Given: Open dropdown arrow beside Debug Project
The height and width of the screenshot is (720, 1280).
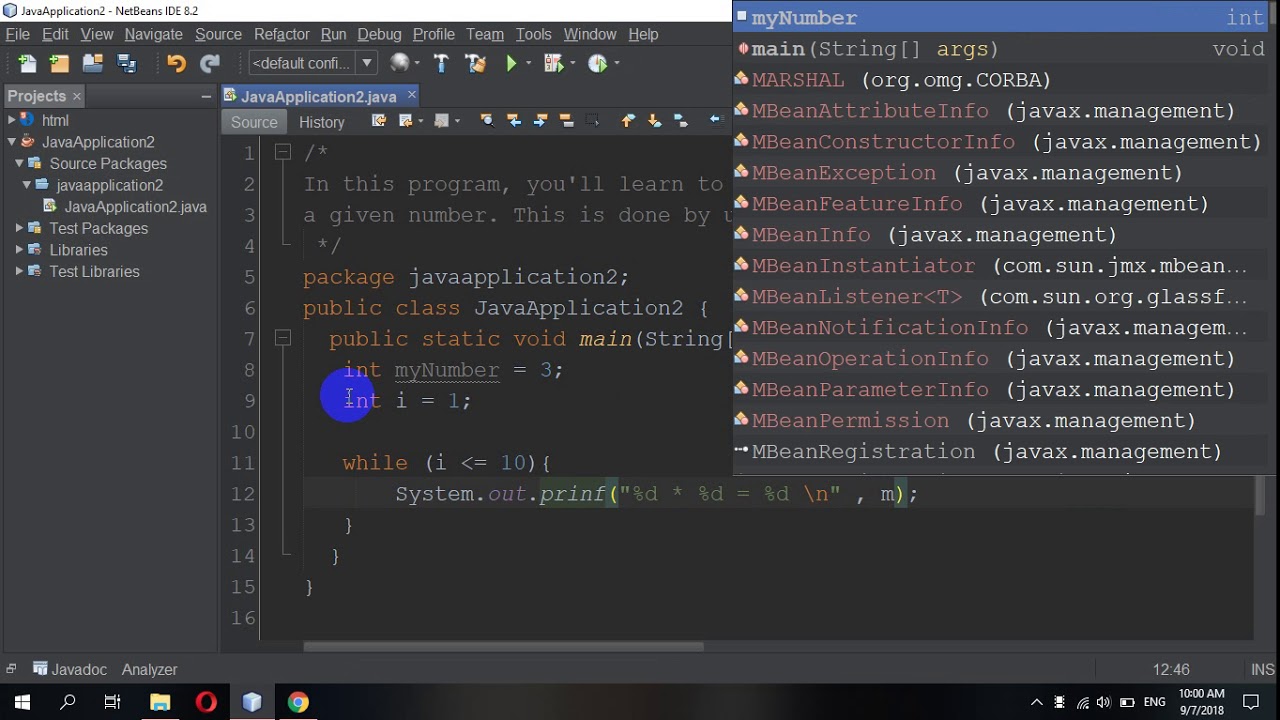Looking at the screenshot, I should click(x=571, y=63).
